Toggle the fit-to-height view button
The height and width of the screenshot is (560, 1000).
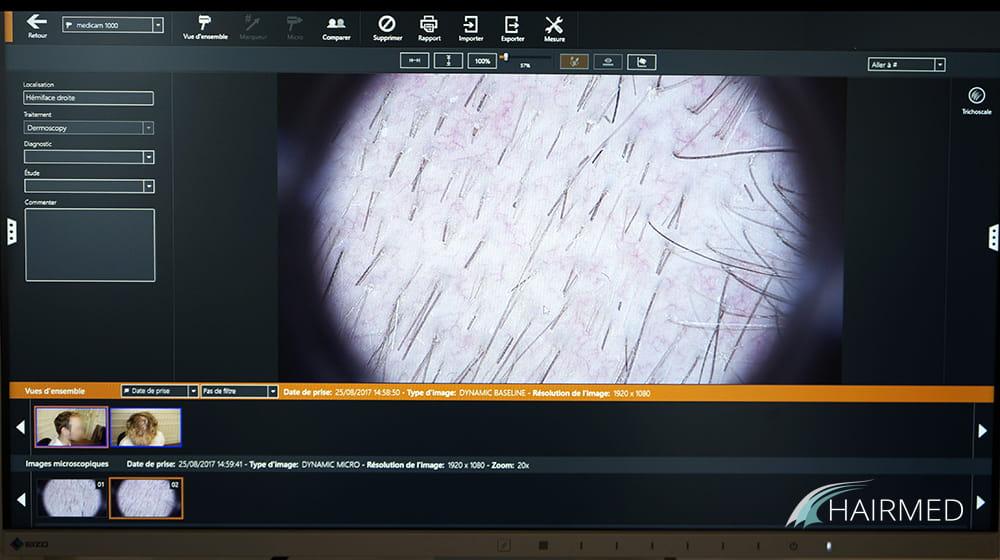click(x=448, y=61)
